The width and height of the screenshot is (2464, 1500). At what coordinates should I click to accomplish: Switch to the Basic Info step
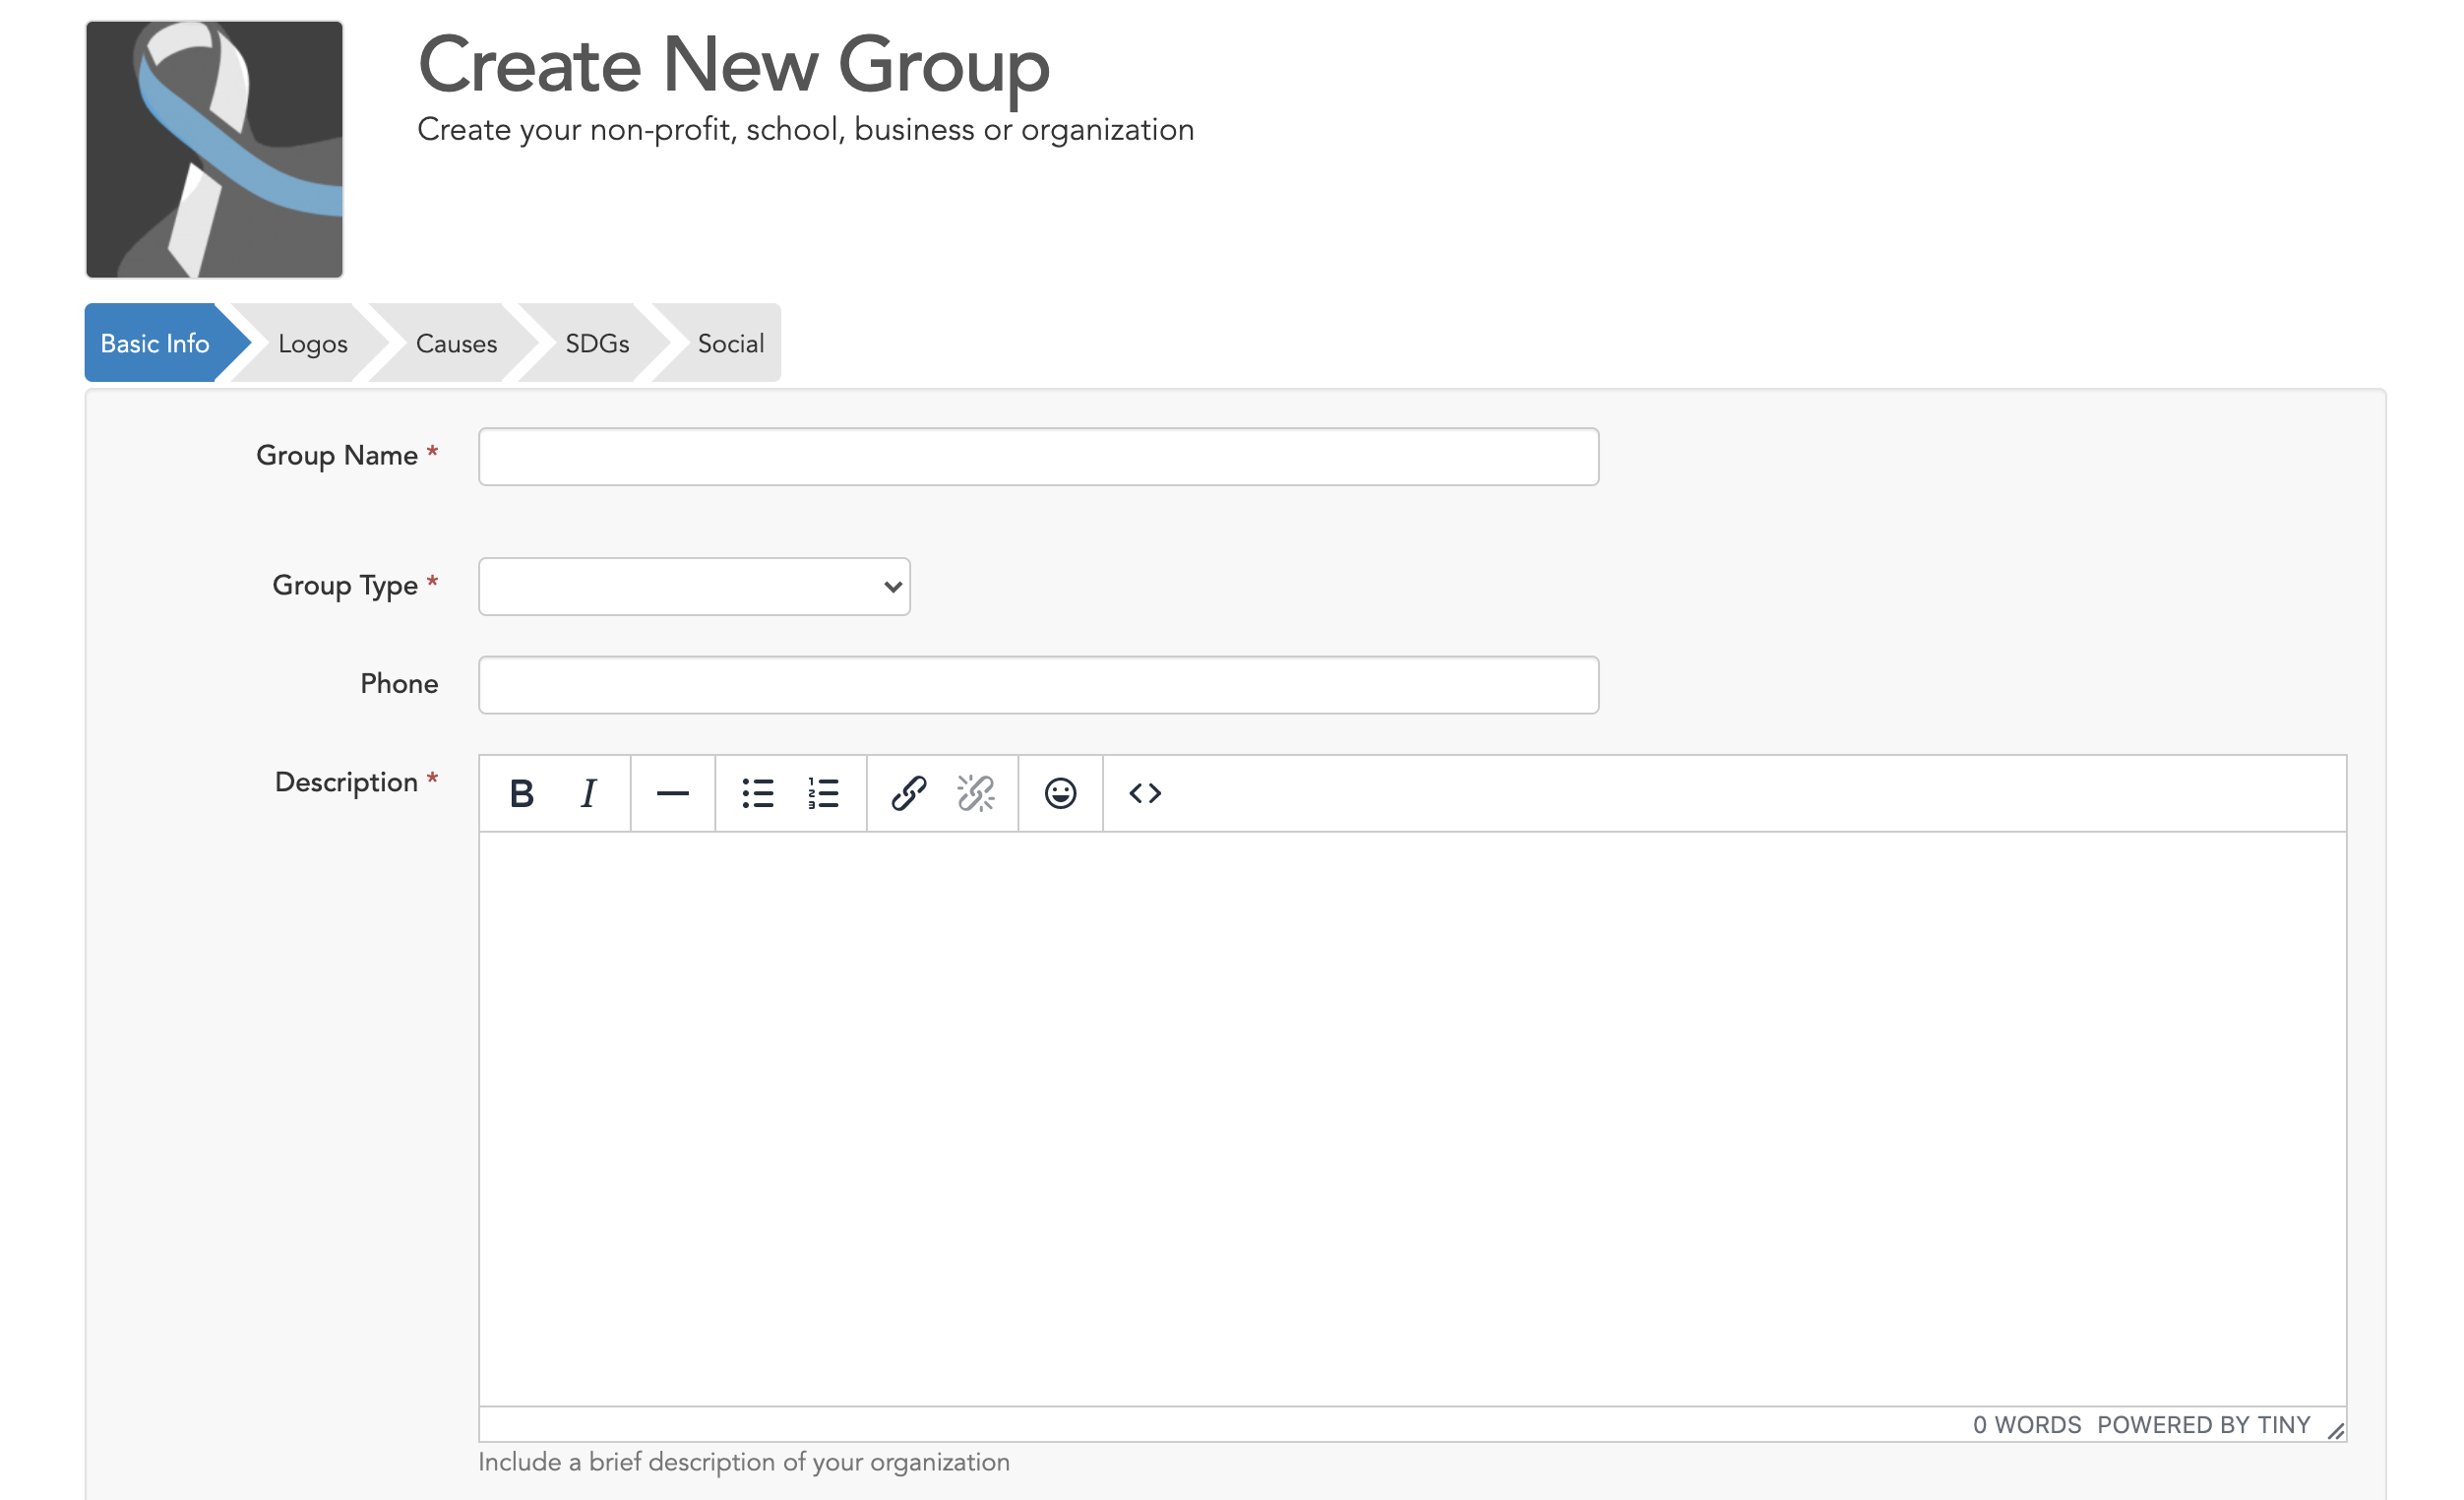coord(155,343)
